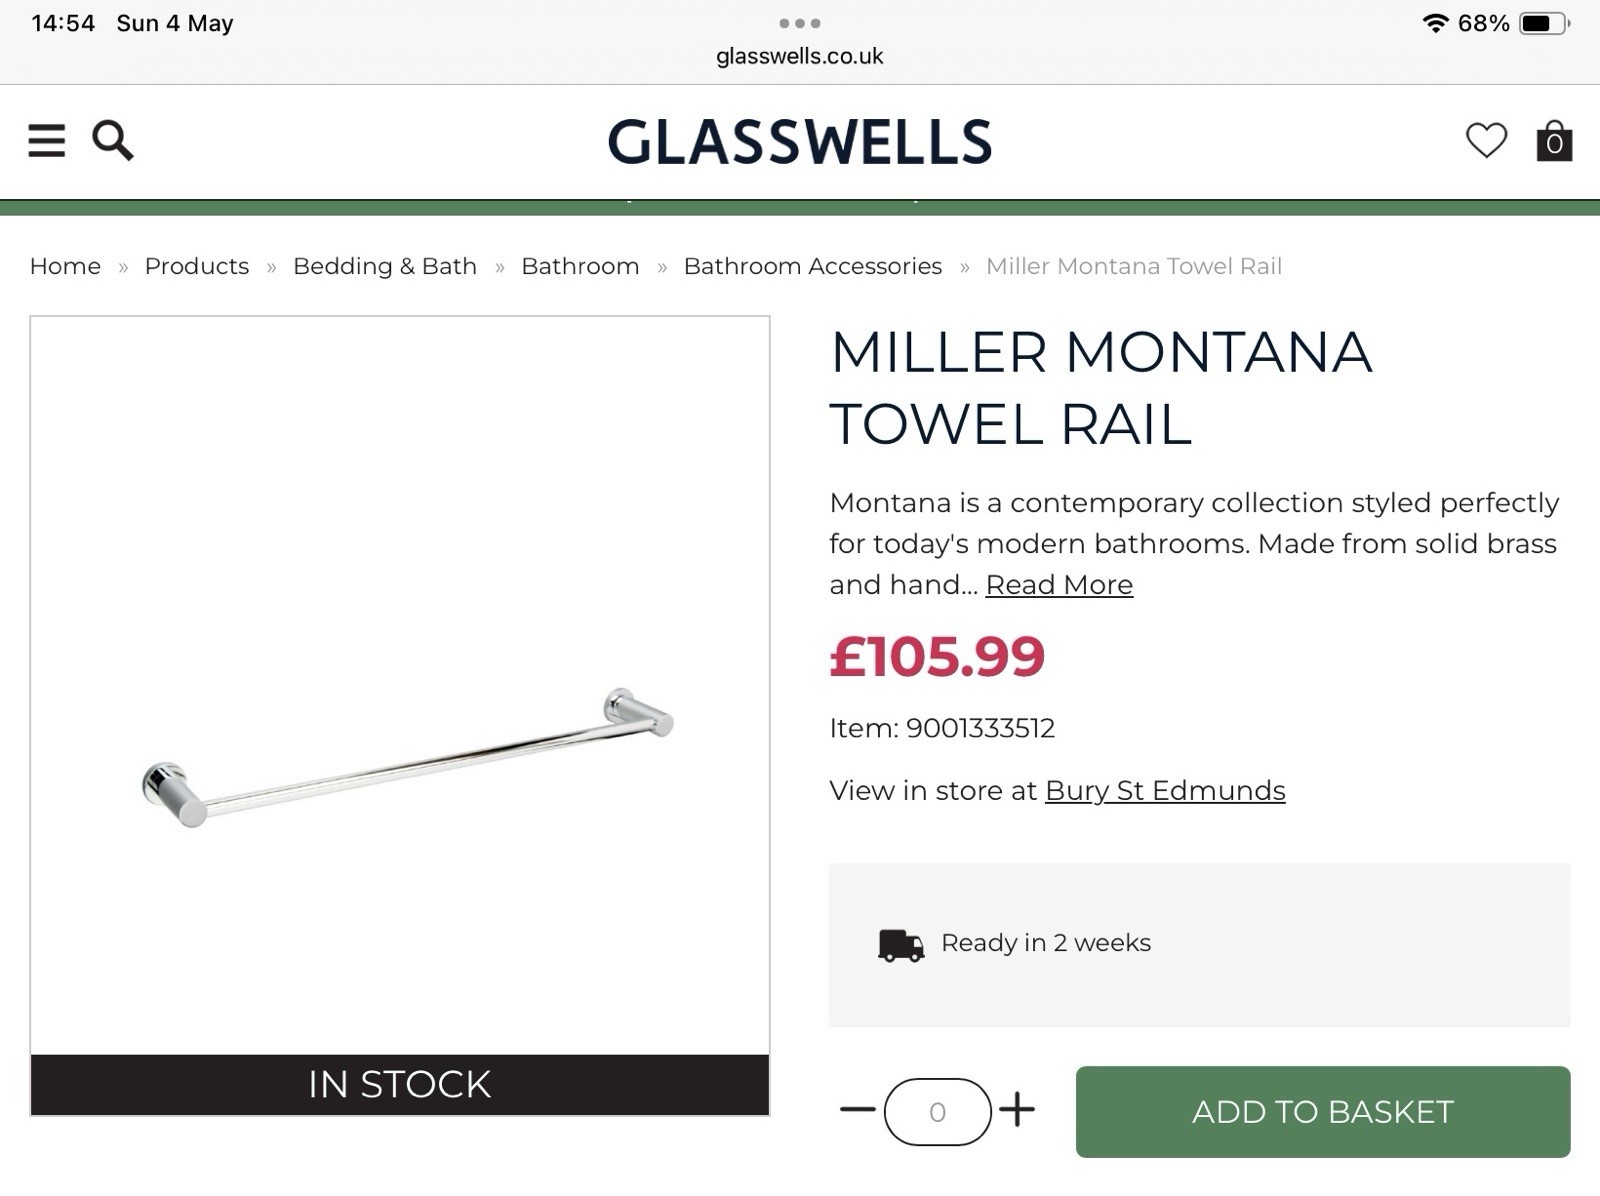Go to Products breadcrumb

[197, 266]
